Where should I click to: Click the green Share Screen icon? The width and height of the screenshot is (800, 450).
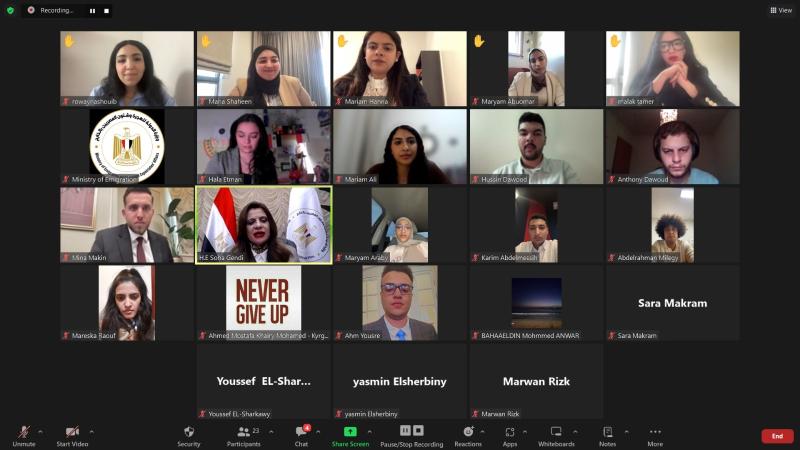click(350, 432)
